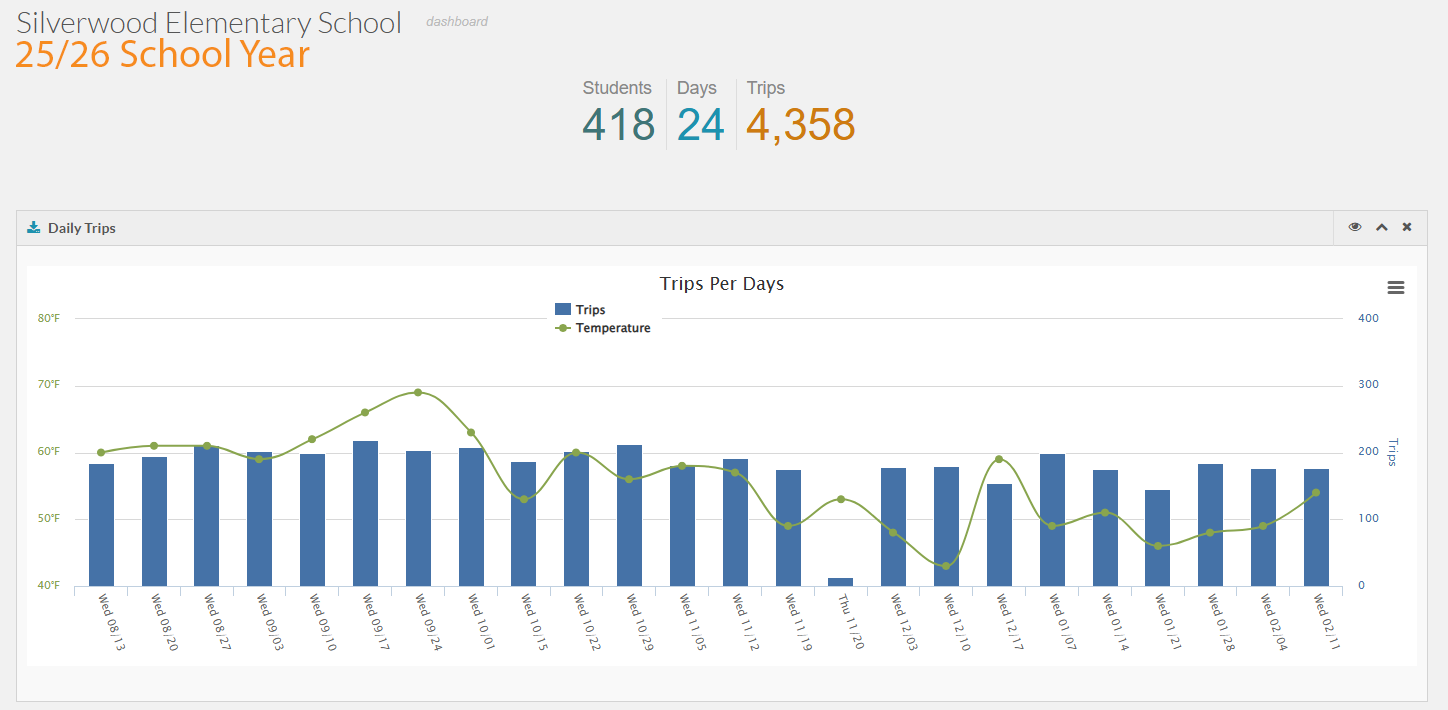1448x710 pixels.
Task: Toggle the eye visibility icon in panel header
Action: pyautogui.click(x=1355, y=227)
